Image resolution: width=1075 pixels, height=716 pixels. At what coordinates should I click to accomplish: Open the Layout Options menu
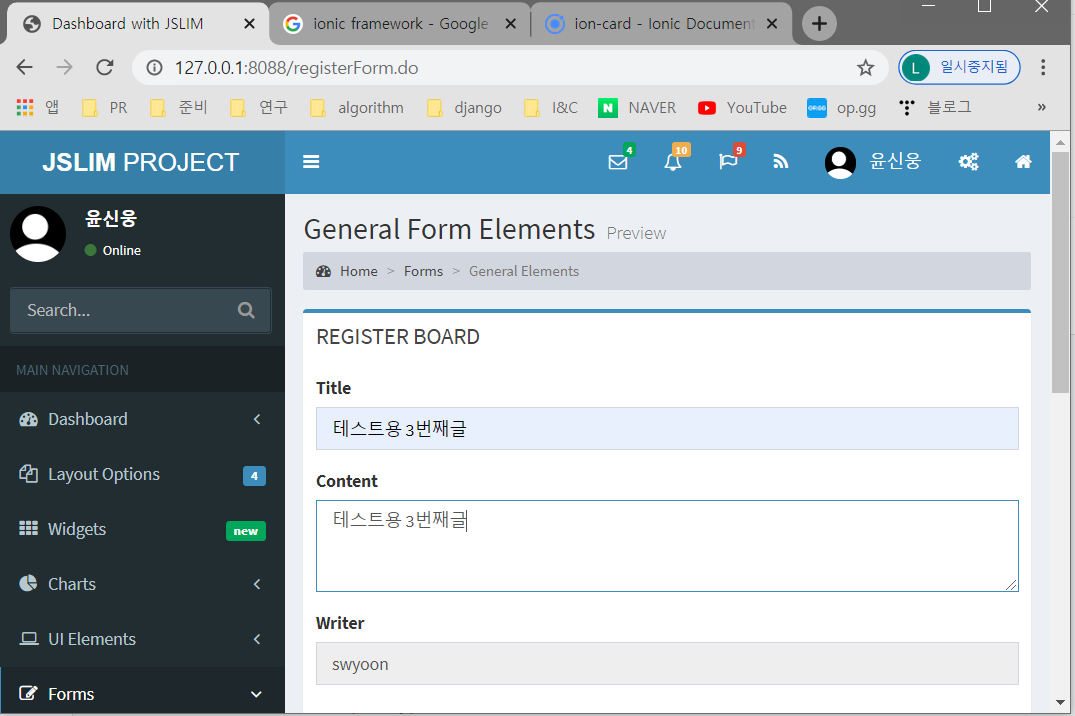tap(142, 474)
